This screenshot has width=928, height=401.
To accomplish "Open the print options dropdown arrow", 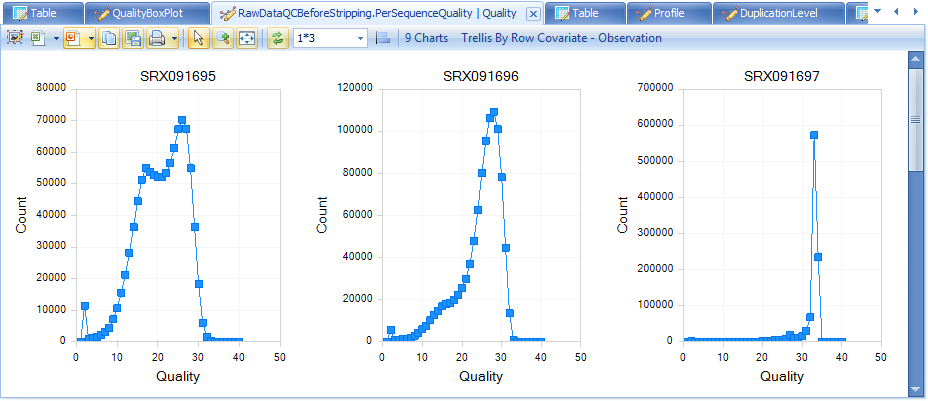I will point(174,38).
